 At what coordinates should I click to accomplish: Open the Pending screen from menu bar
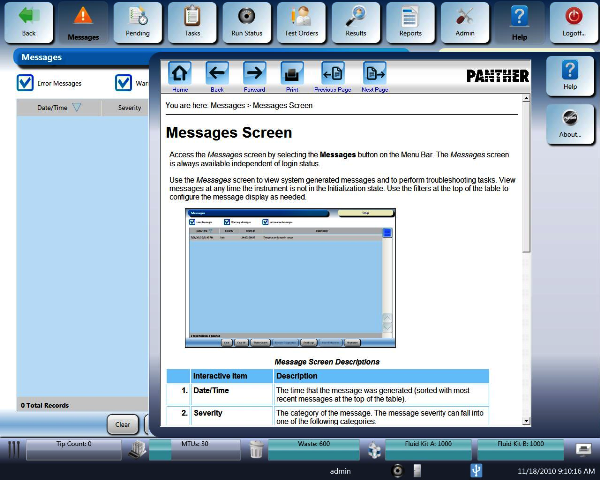138,22
